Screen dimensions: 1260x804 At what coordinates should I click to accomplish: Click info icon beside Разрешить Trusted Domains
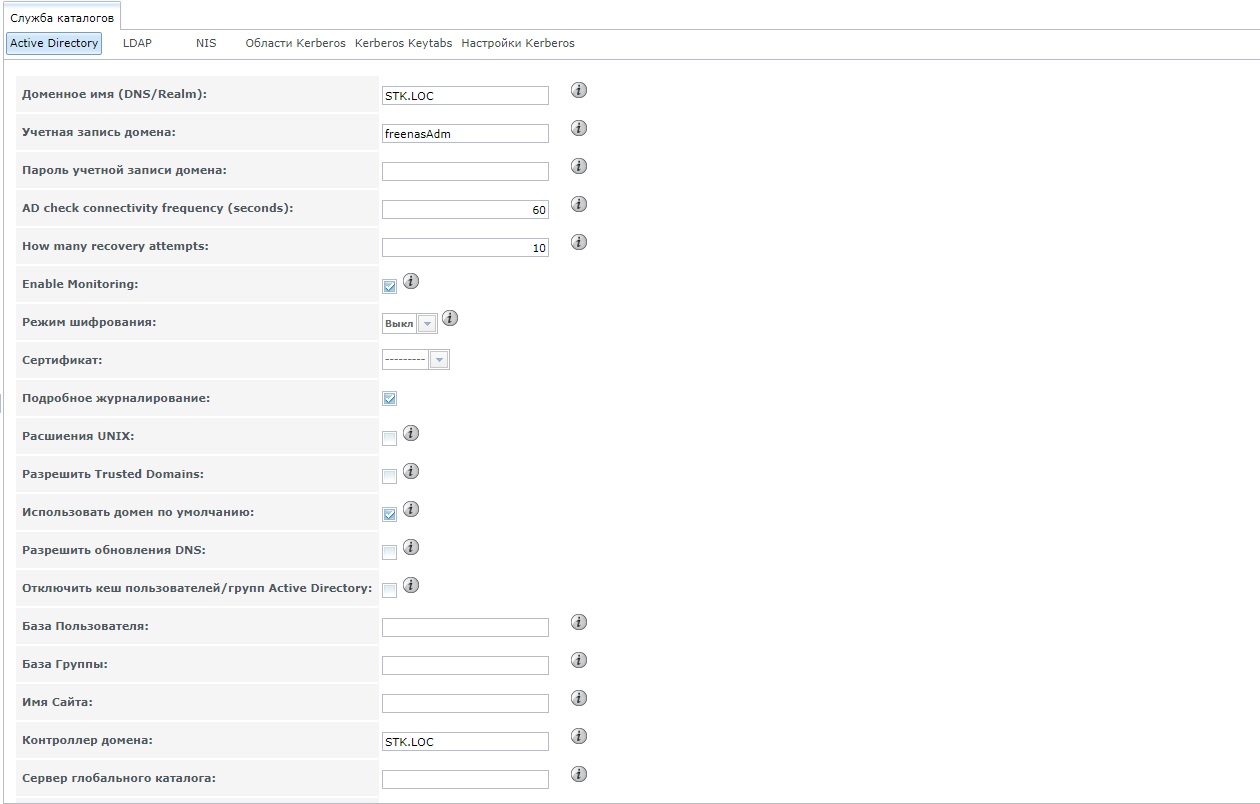[x=411, y=471]
